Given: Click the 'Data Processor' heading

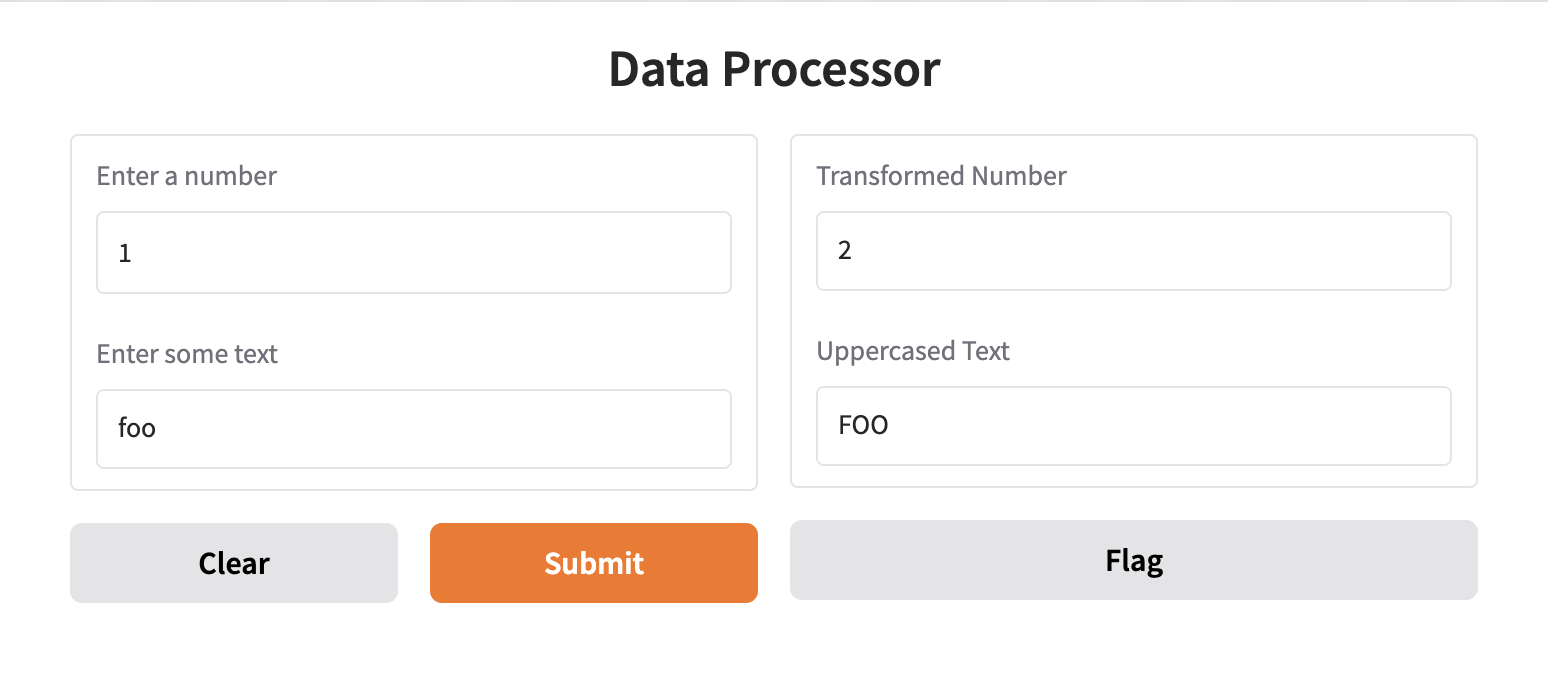Looking at the screenshot, I should pos(774,69).
